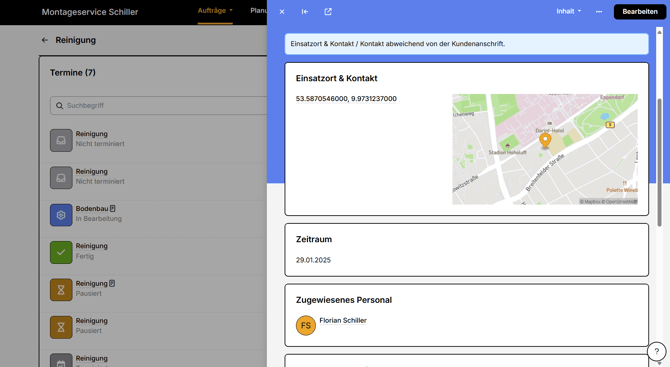The height and width of the screenshot is (367, 670).
Task: Open the Einsatzort map thumbnail
Action: [x=545, y=149]
